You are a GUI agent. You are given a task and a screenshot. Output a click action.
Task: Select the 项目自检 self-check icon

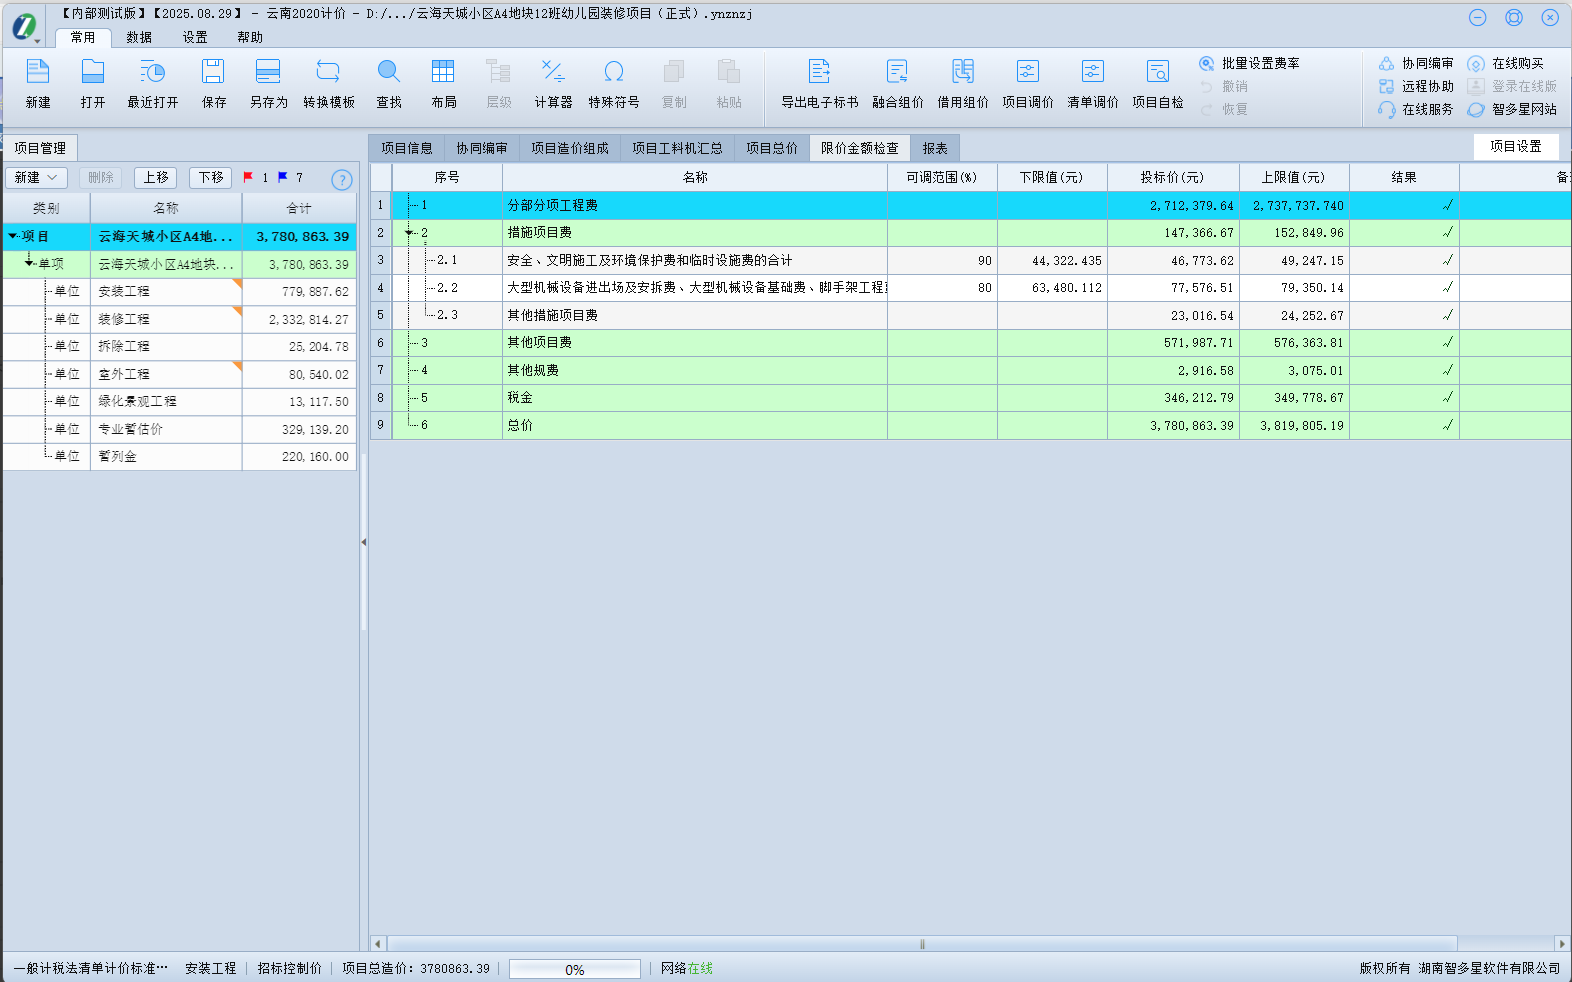(1157, 72)
